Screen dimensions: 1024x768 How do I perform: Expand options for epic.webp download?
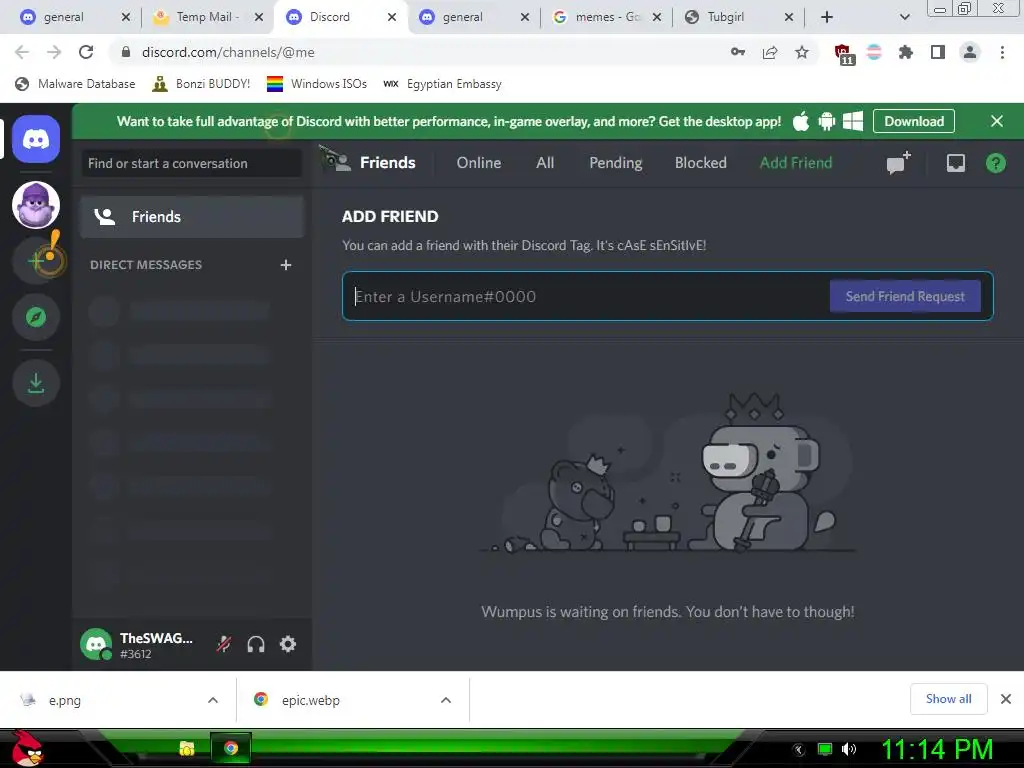[x=446, y=700]
